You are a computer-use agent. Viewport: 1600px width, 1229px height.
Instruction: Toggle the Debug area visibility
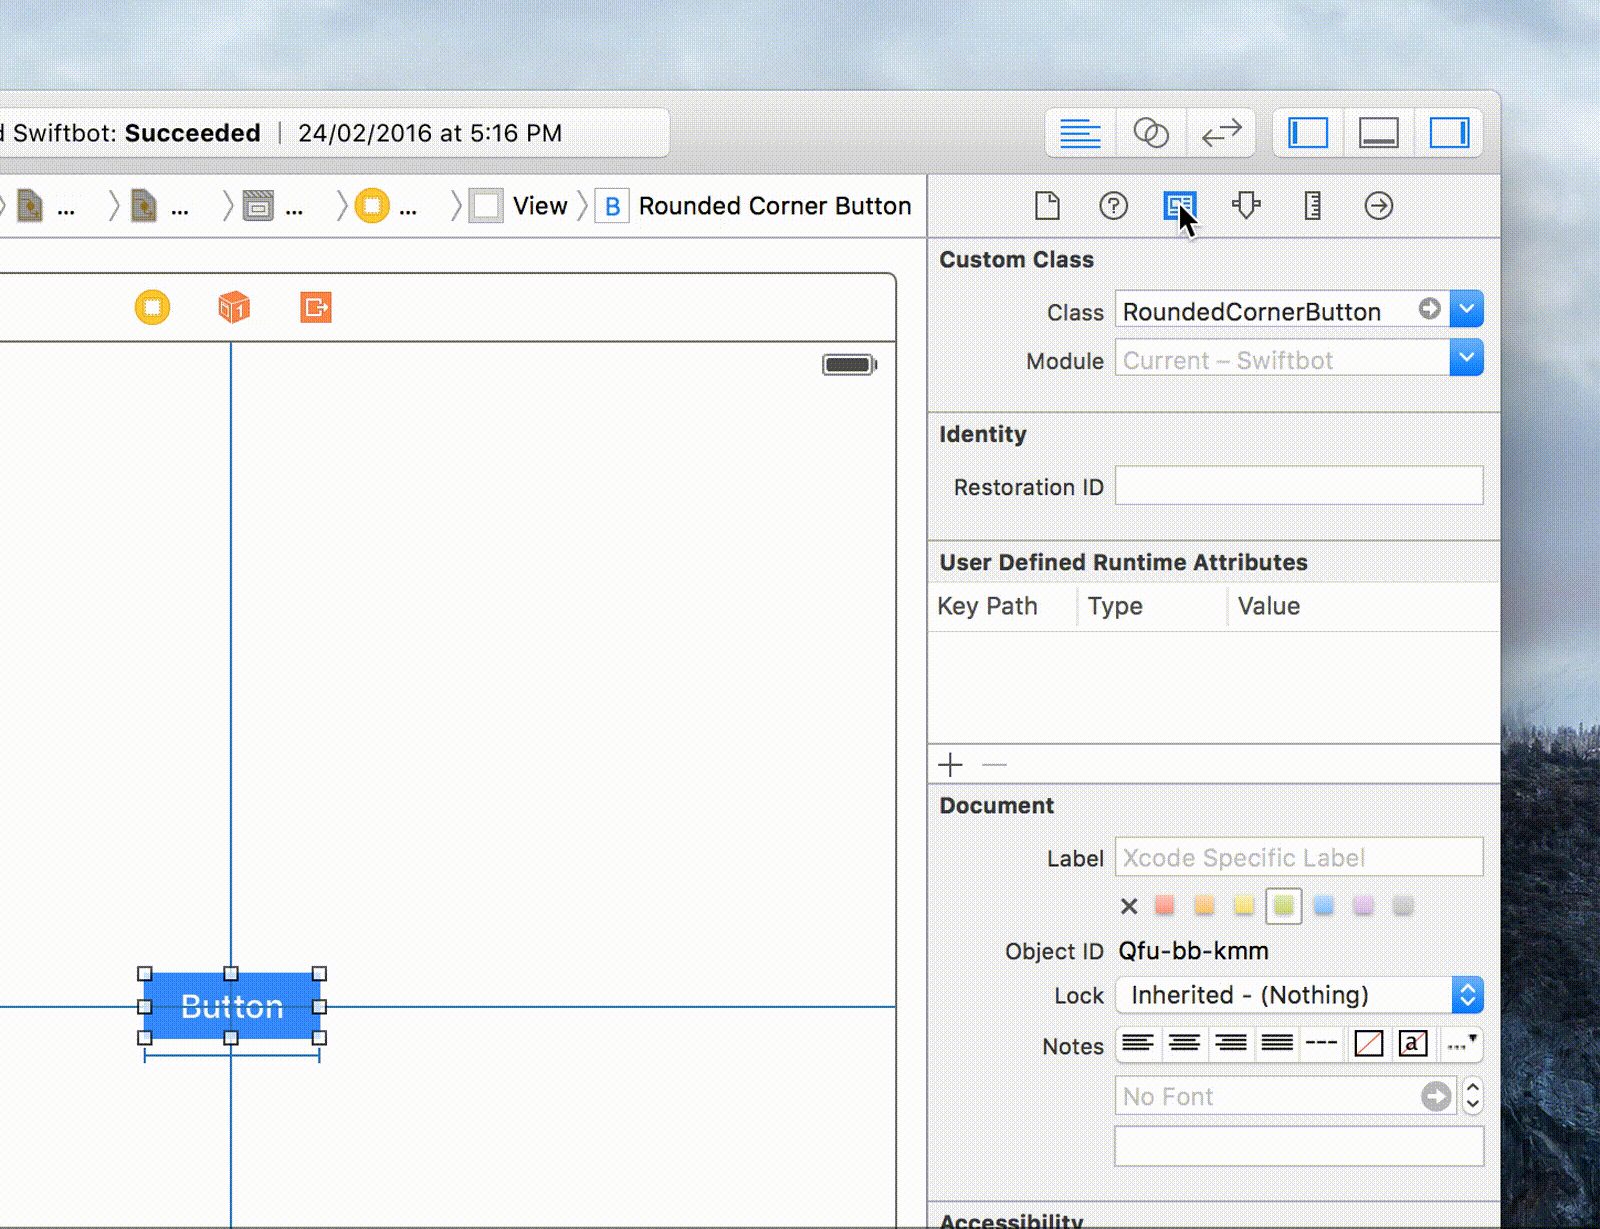(x=1378, y=133)
